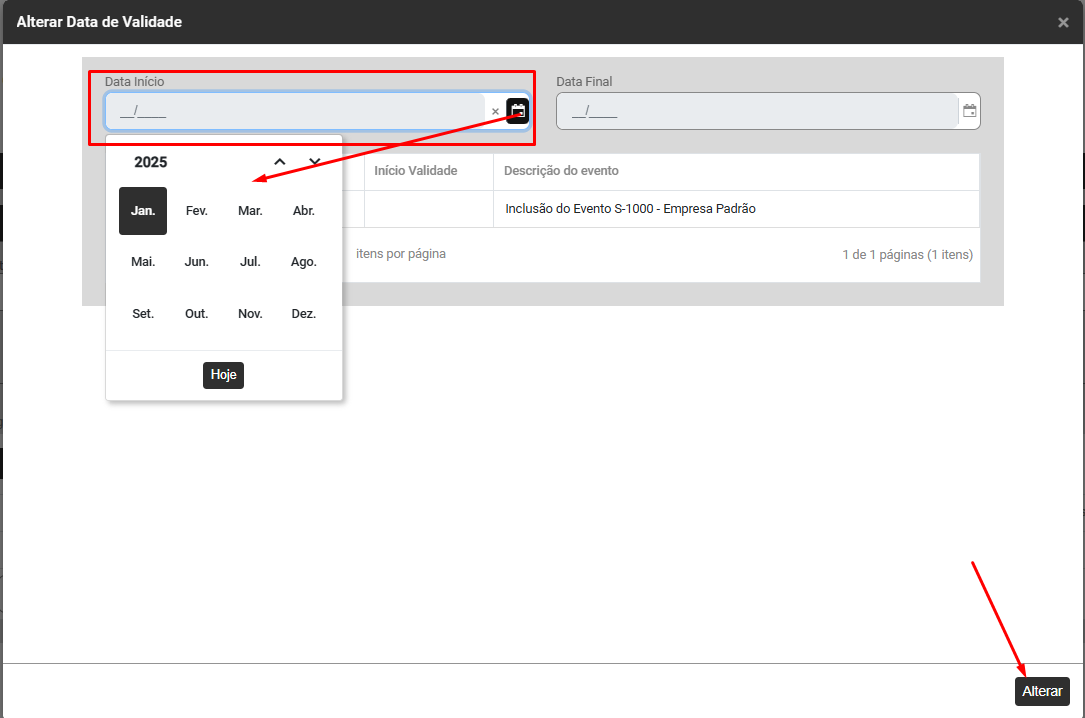Go to previous year with the up chevron

tap(280, 162)
